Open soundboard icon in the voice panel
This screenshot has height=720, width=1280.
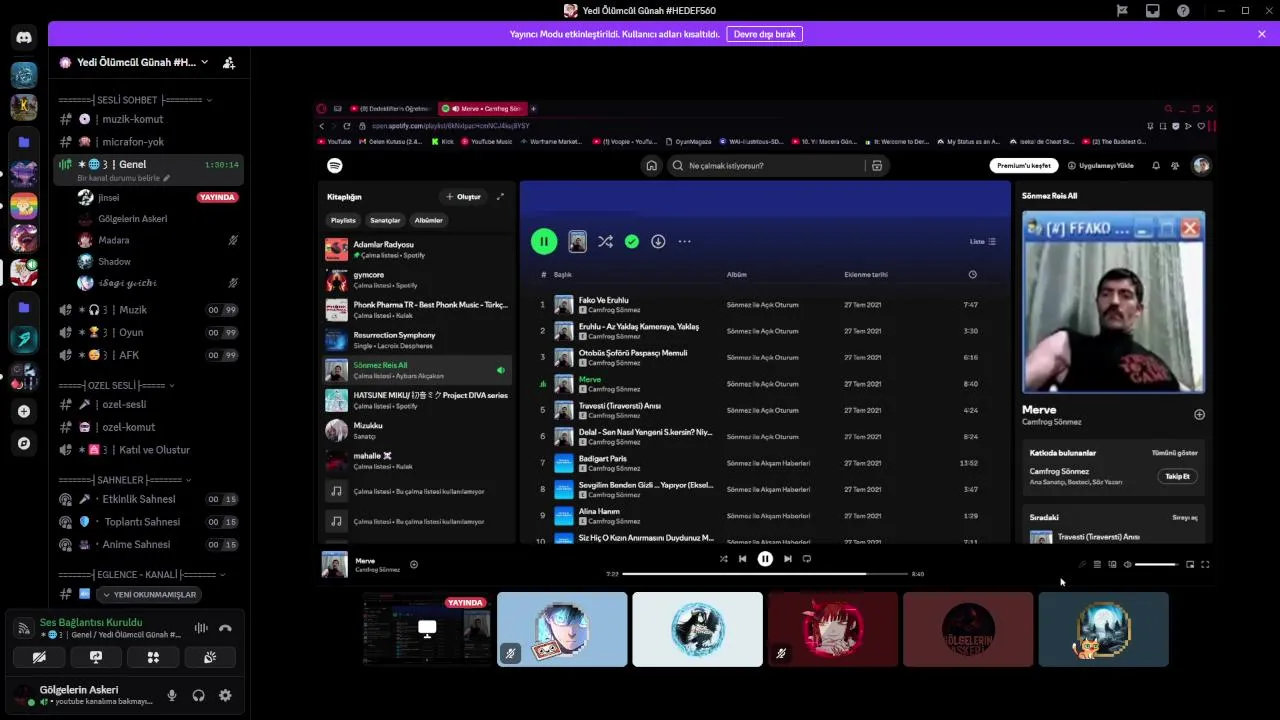(210, 657)
